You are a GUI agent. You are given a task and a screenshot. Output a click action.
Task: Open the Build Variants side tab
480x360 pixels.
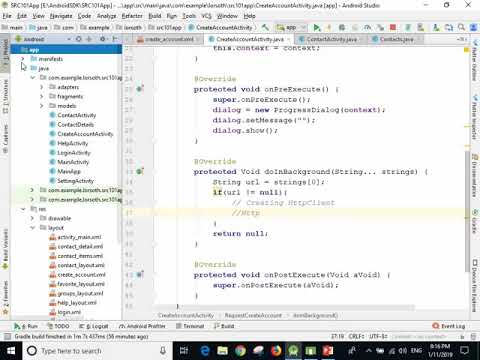[5, 248]
